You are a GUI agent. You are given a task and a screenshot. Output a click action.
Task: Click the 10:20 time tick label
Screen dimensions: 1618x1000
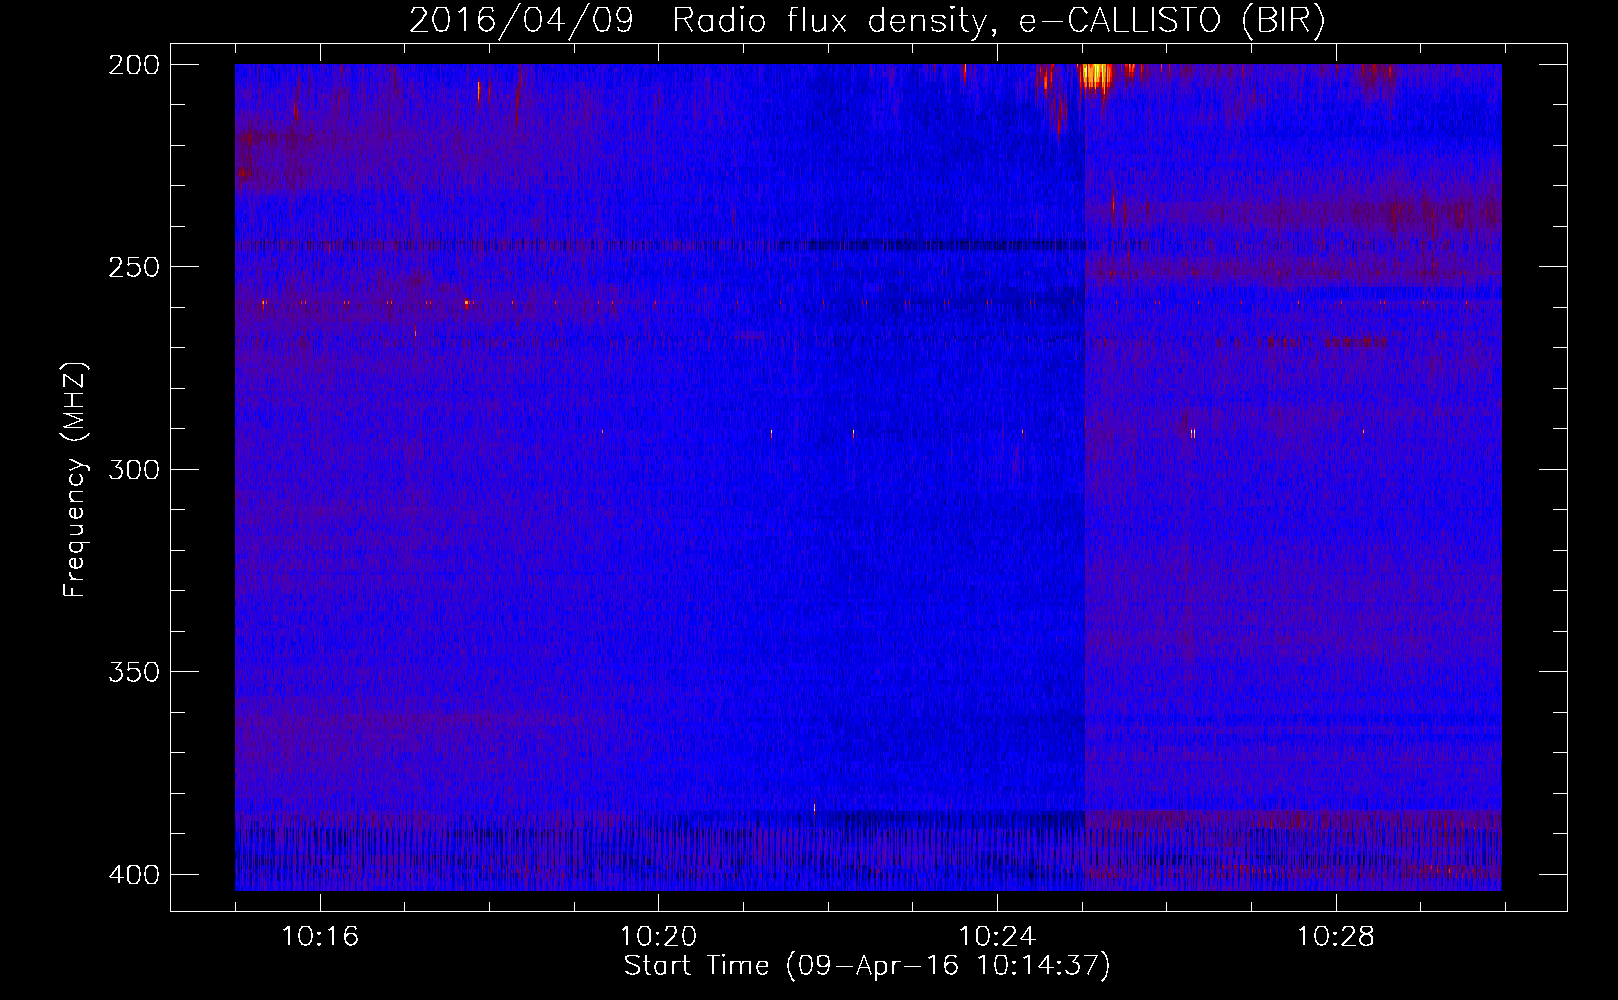(658, 937)
